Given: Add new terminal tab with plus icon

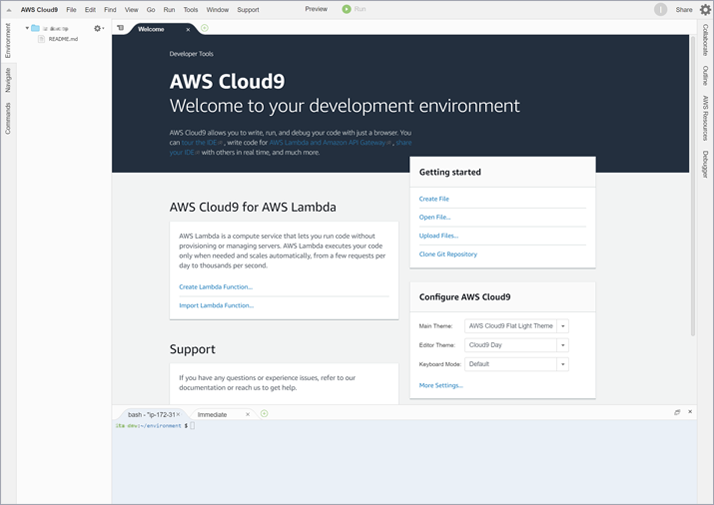Looking at the screenshot, I should [264, 413].
